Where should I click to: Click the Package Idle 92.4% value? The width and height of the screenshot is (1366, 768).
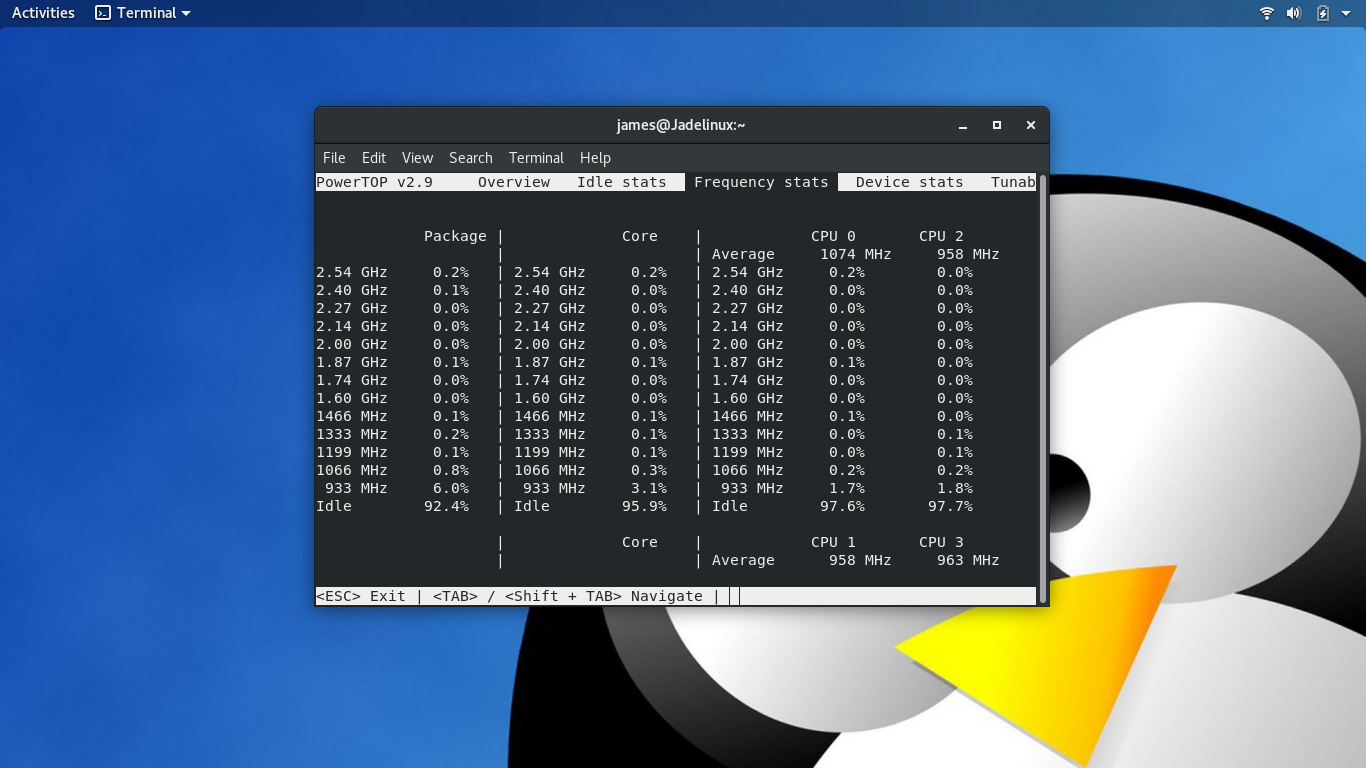[x=446, y=506]
